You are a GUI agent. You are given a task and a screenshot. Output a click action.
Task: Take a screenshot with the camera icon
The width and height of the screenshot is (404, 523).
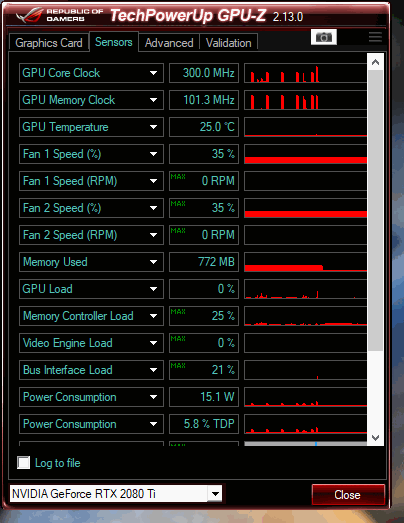coord(324,37)
